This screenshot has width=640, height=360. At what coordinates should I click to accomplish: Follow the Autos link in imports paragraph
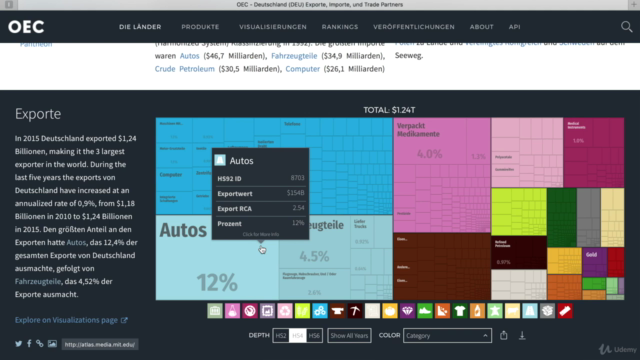(189, 56)
